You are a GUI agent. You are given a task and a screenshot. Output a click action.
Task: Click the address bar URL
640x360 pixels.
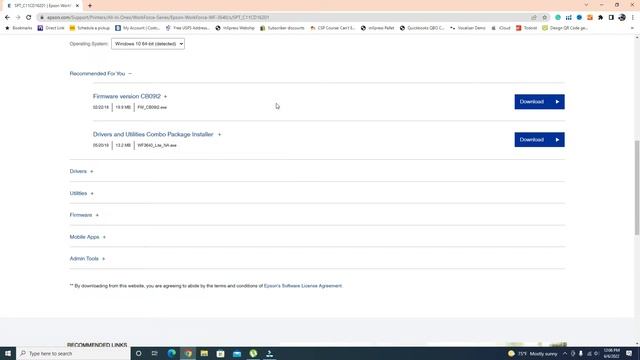point(158,18)
